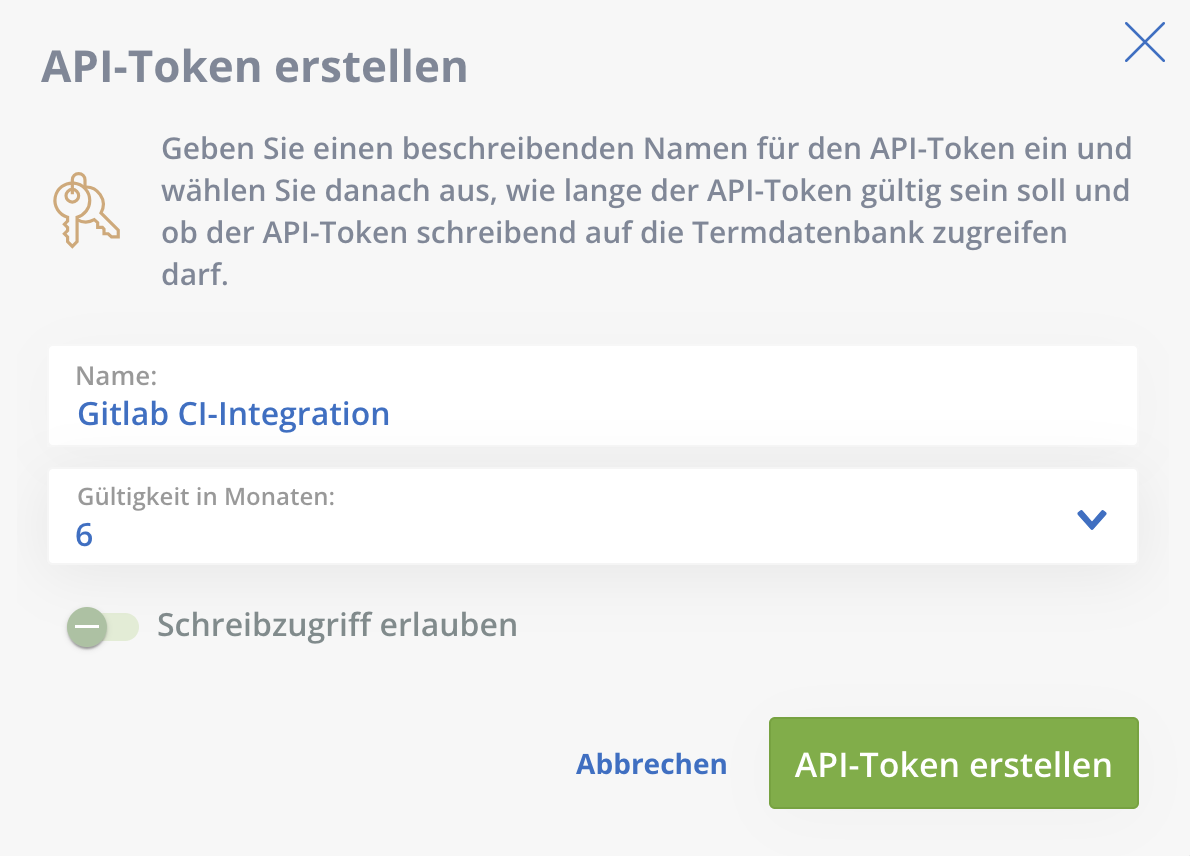Click the "Gültigkeit in Monaten:" label
This screenshot has width=1190, height=856.
206,497
